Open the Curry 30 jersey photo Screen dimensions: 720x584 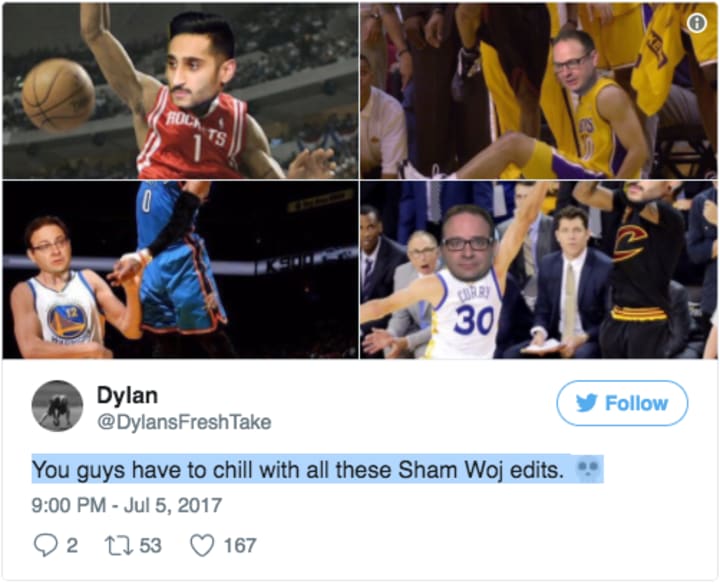pos(538,270)
